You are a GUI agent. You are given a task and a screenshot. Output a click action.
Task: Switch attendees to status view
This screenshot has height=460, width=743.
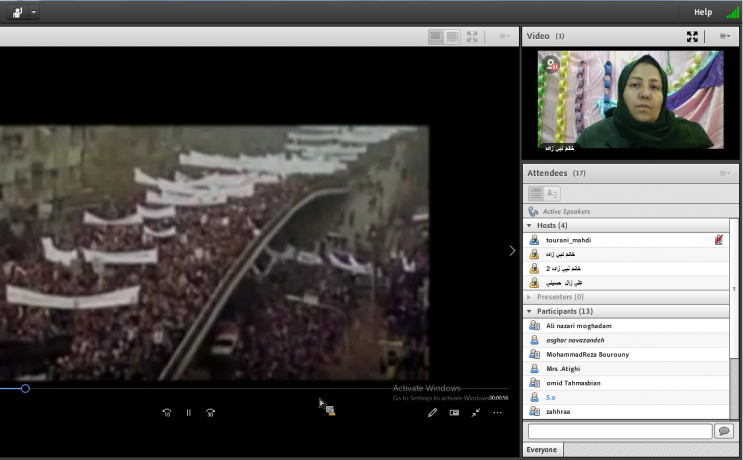(552, 193)
